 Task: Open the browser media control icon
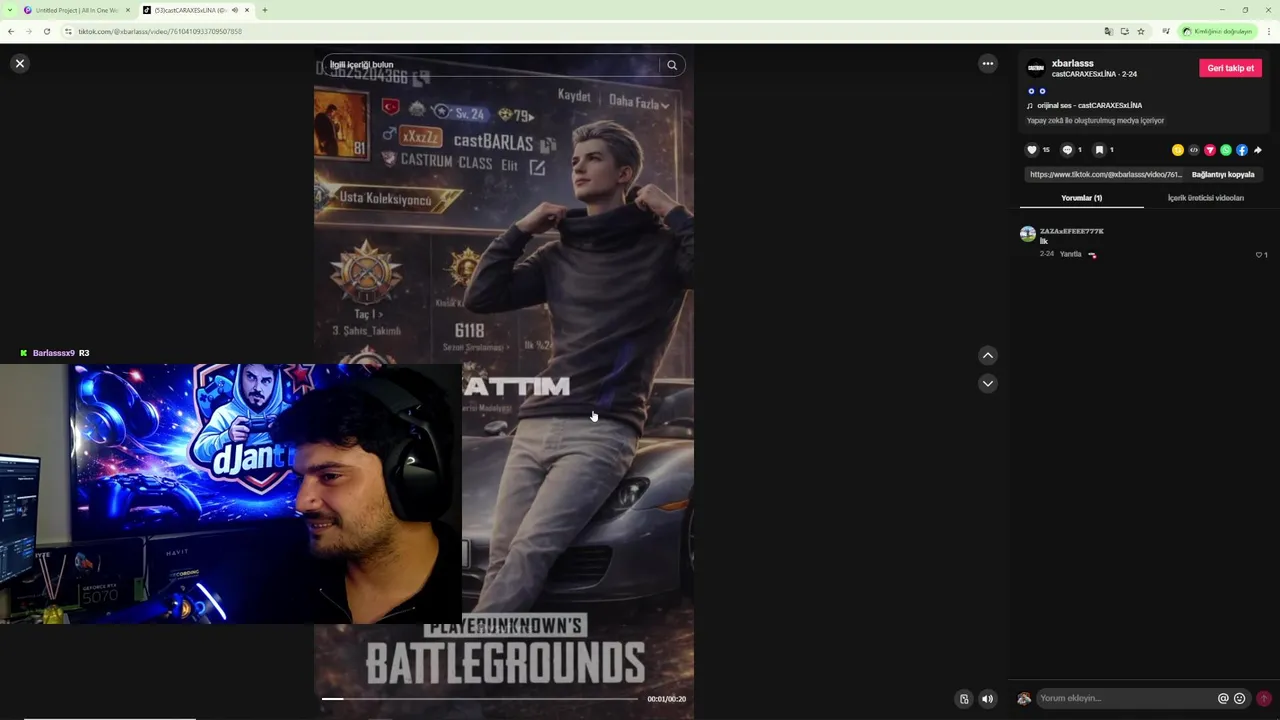[1166, 31]
